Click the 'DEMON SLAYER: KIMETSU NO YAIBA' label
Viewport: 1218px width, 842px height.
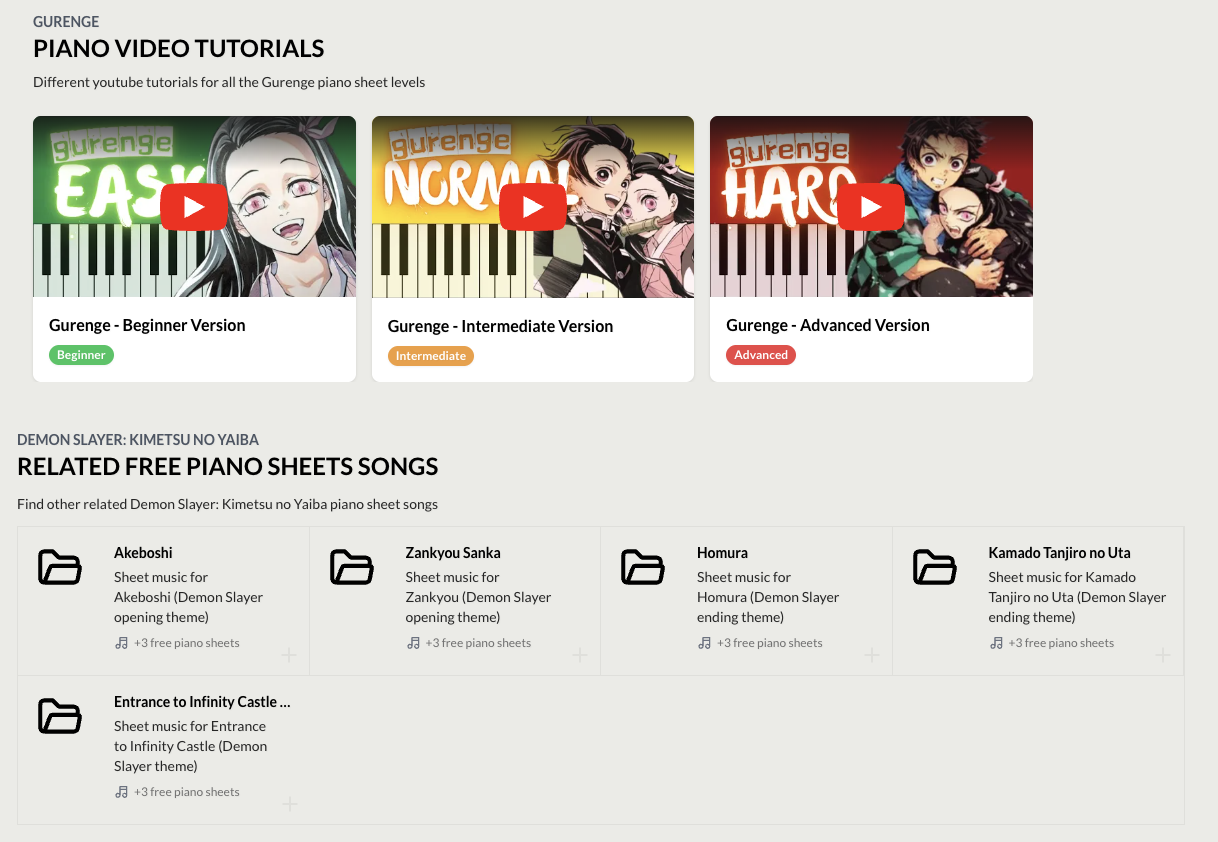click(138, 440)
